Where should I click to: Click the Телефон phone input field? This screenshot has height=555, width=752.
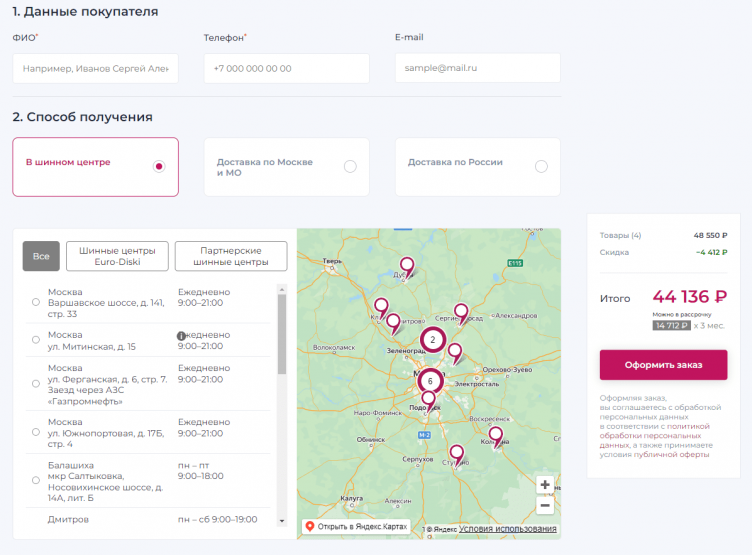click(x=286, y=68)
